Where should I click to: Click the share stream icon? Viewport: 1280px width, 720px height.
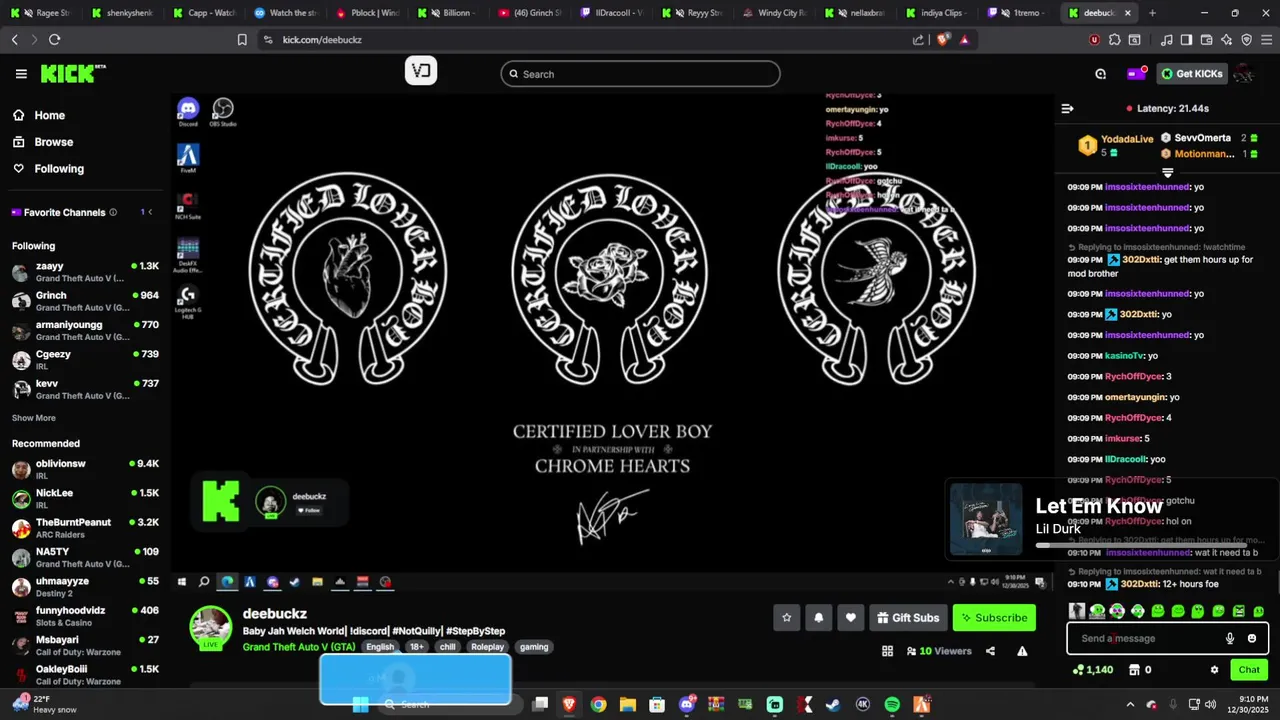point(990,651)
